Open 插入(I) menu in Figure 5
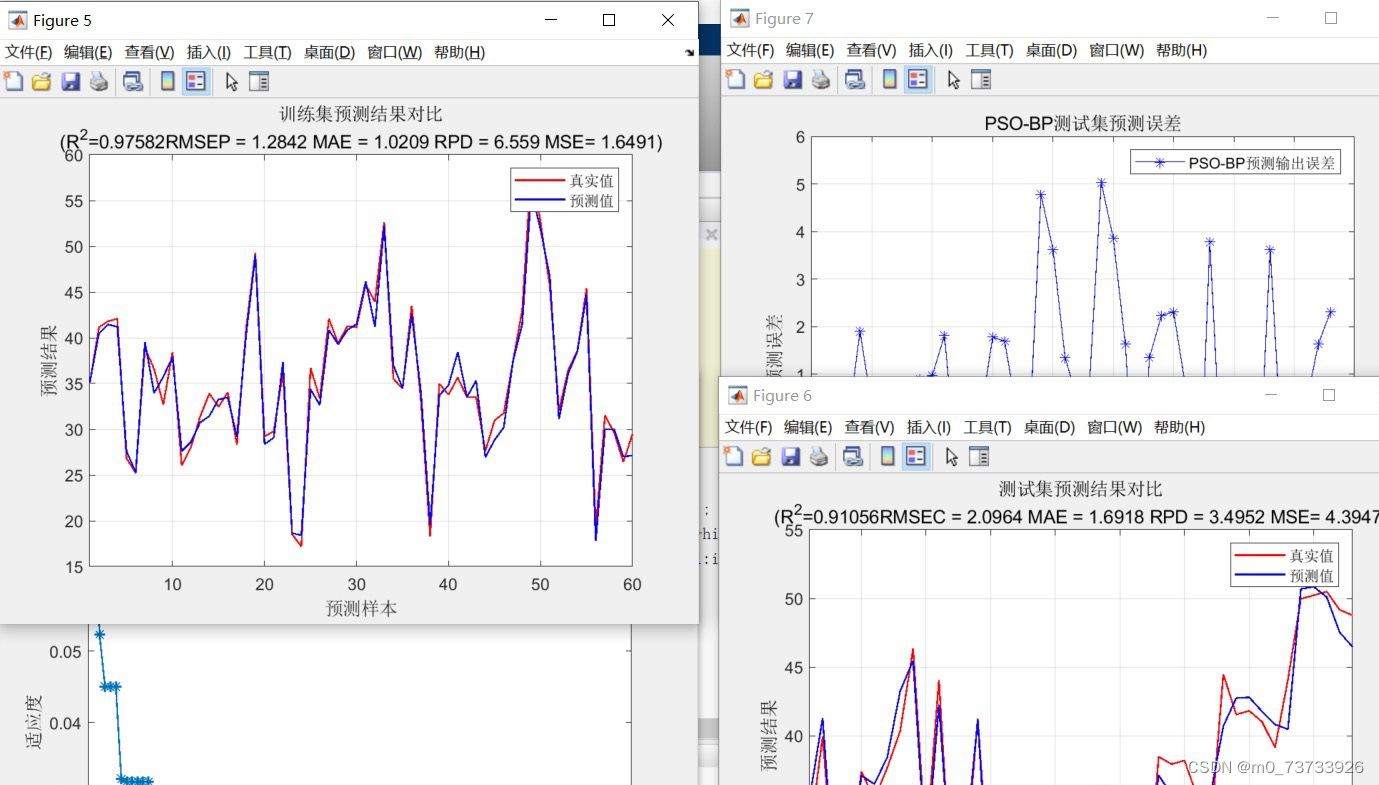 (x=209, y=53)
